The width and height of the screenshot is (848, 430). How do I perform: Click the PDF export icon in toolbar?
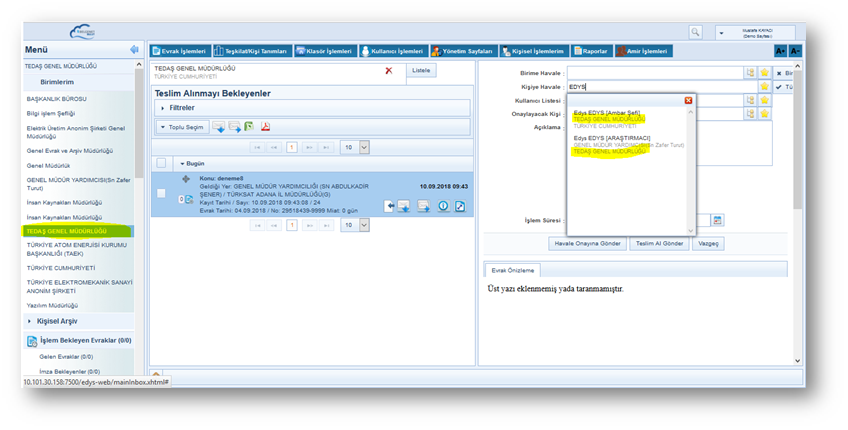(266, 127)
